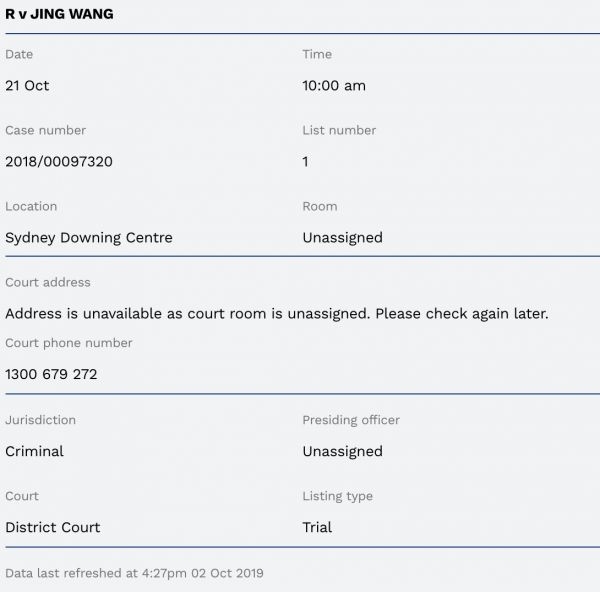This screenshot has width=600, height=592.
Task: Select the District Court value
Action: coord(53,528)
